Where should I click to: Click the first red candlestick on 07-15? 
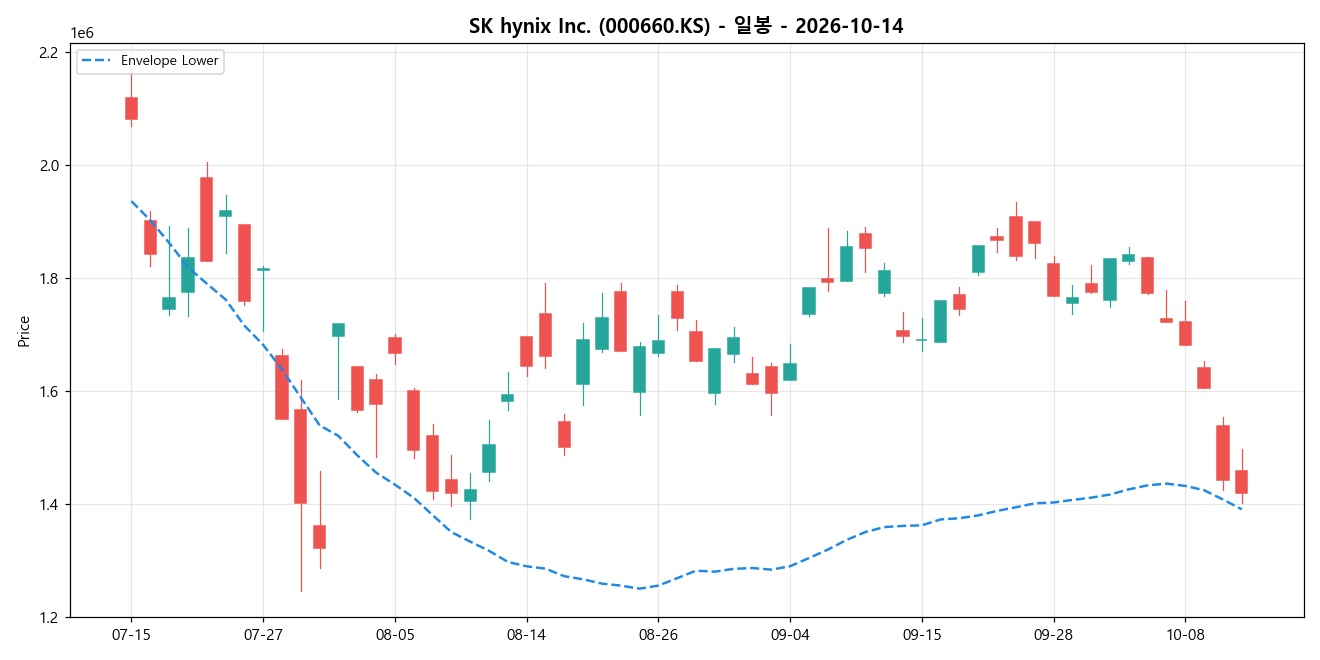click(x=131, y=108)
